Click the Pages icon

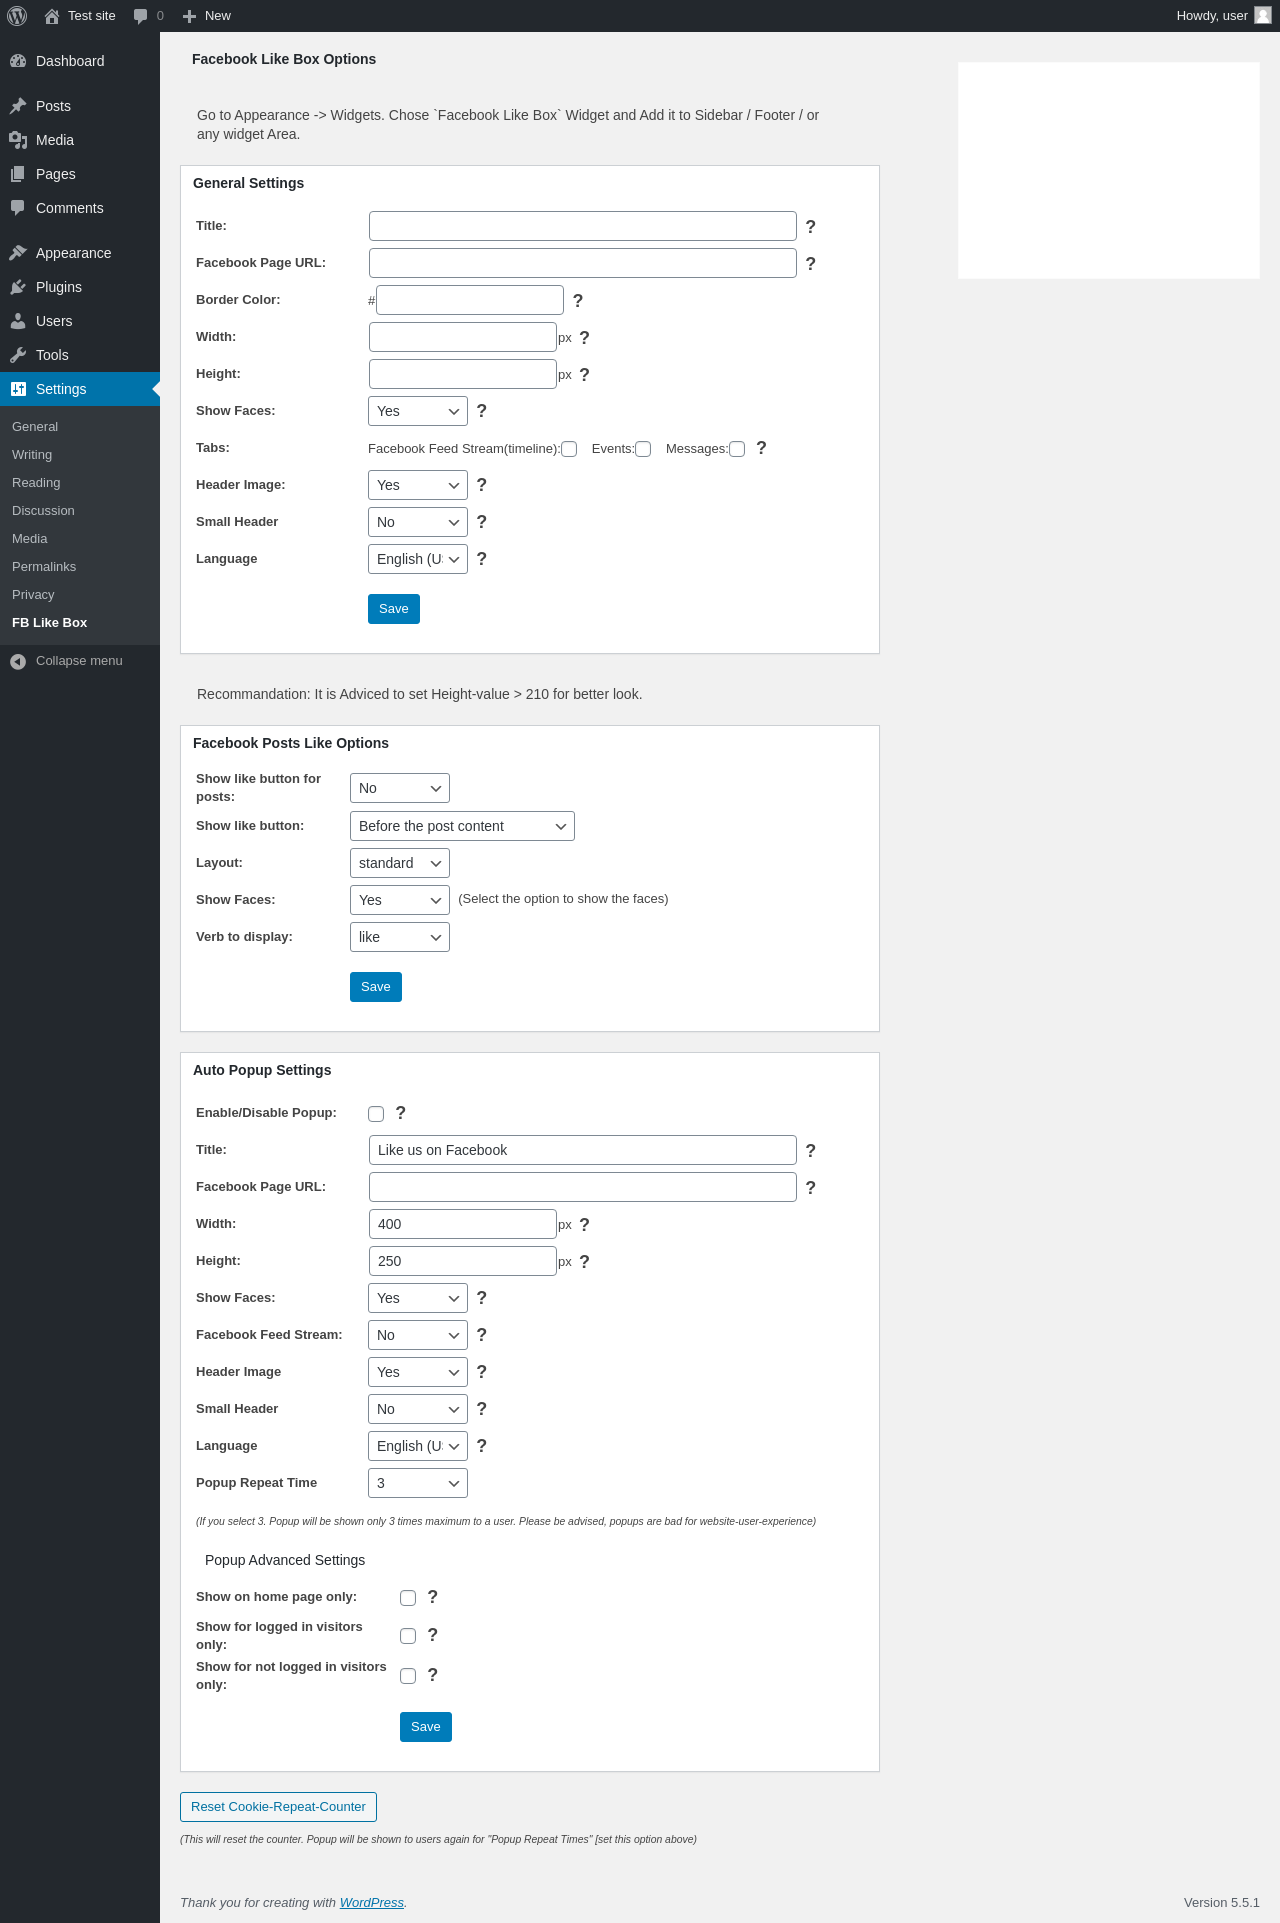(18, 174)
